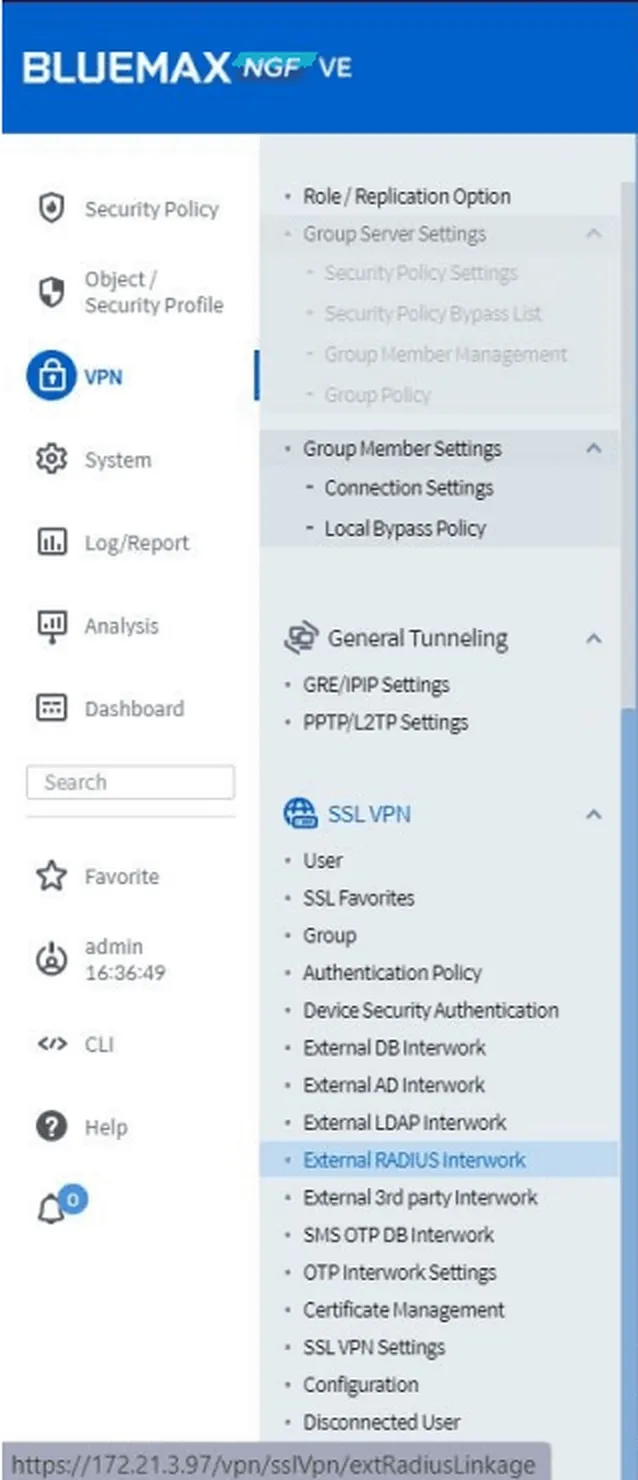Open Device Security Authentication

click(431, 1010)
